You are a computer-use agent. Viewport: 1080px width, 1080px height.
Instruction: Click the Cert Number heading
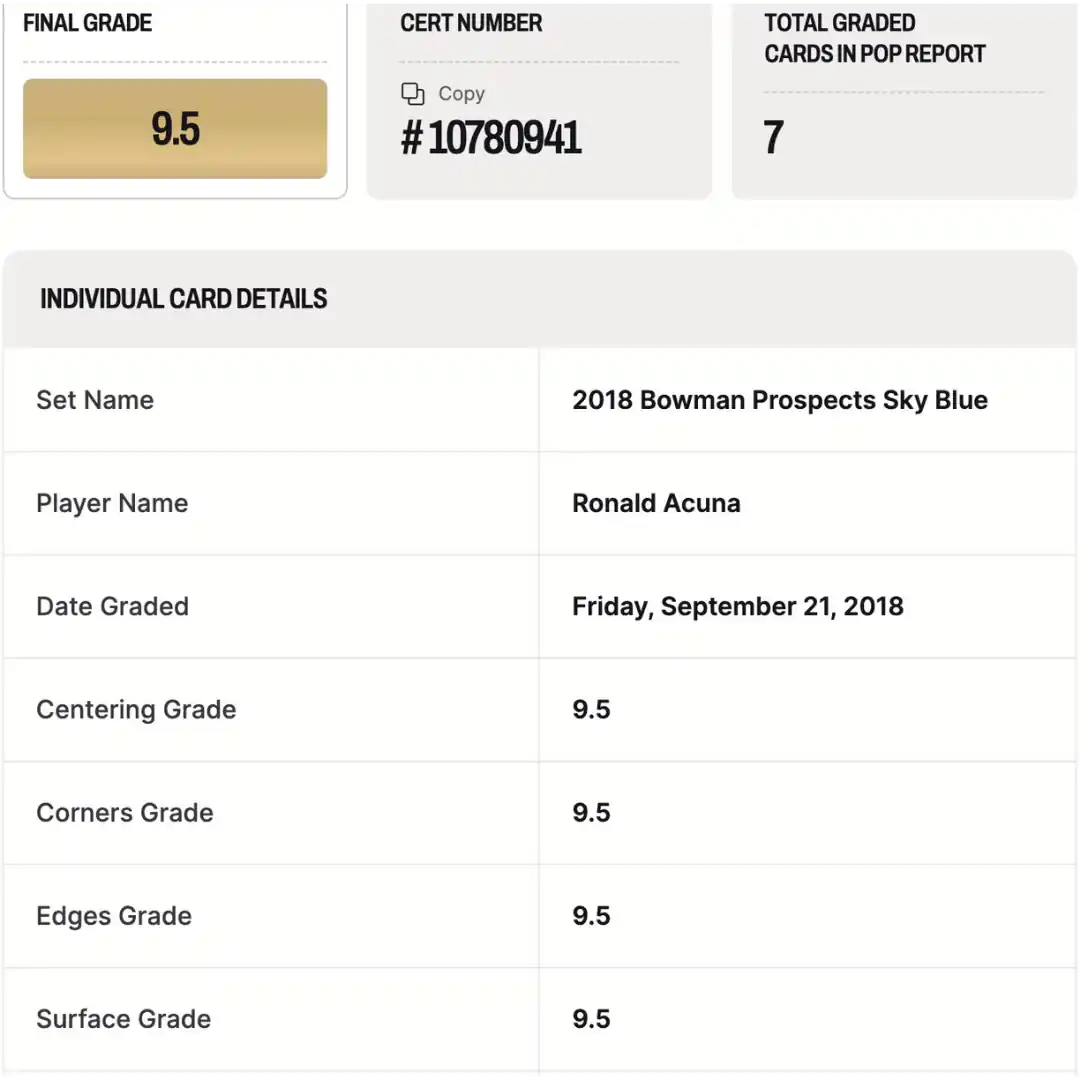[471, 23]
